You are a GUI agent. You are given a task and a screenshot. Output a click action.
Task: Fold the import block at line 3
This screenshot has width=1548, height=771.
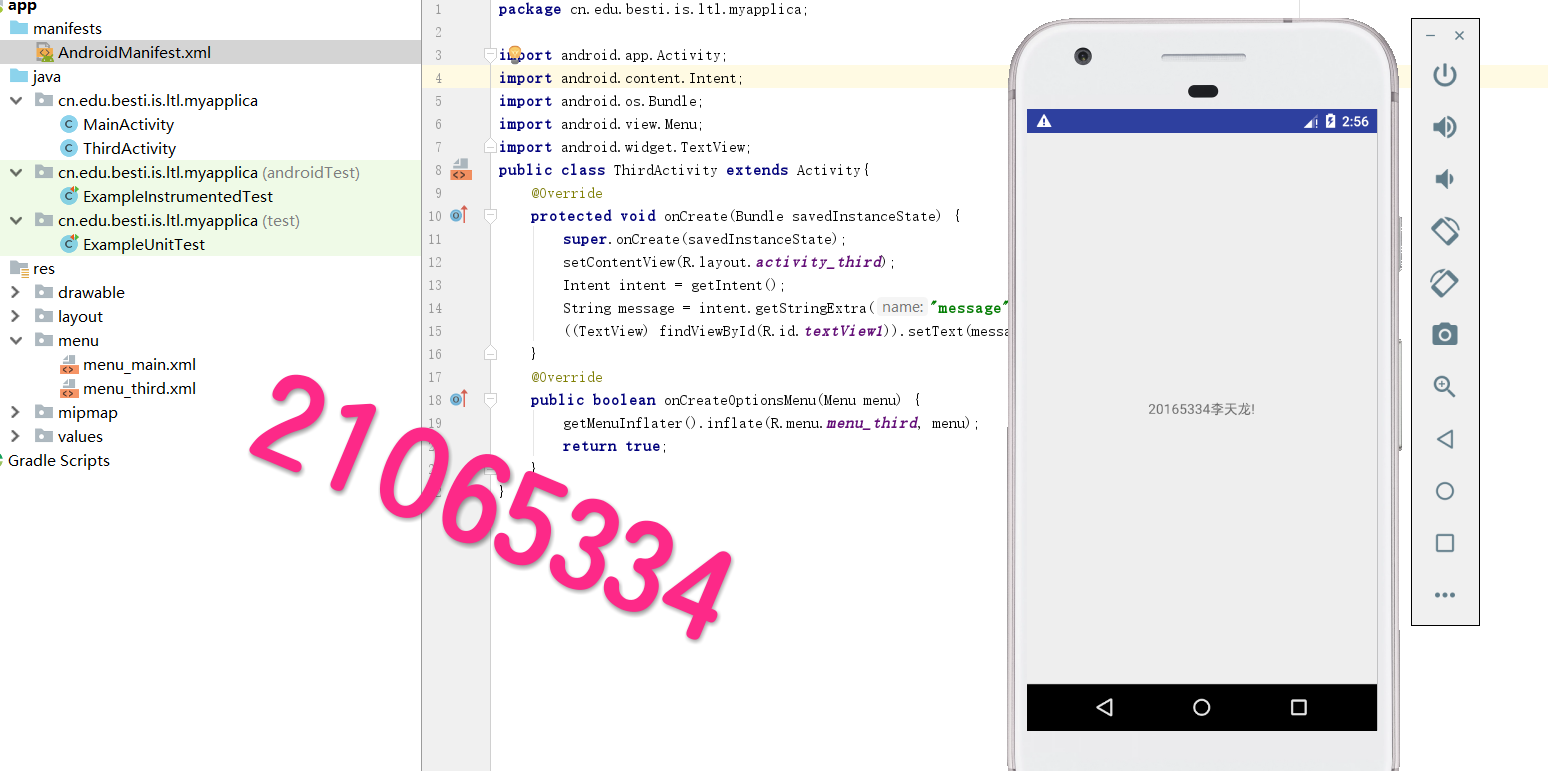tap(490, 54)
